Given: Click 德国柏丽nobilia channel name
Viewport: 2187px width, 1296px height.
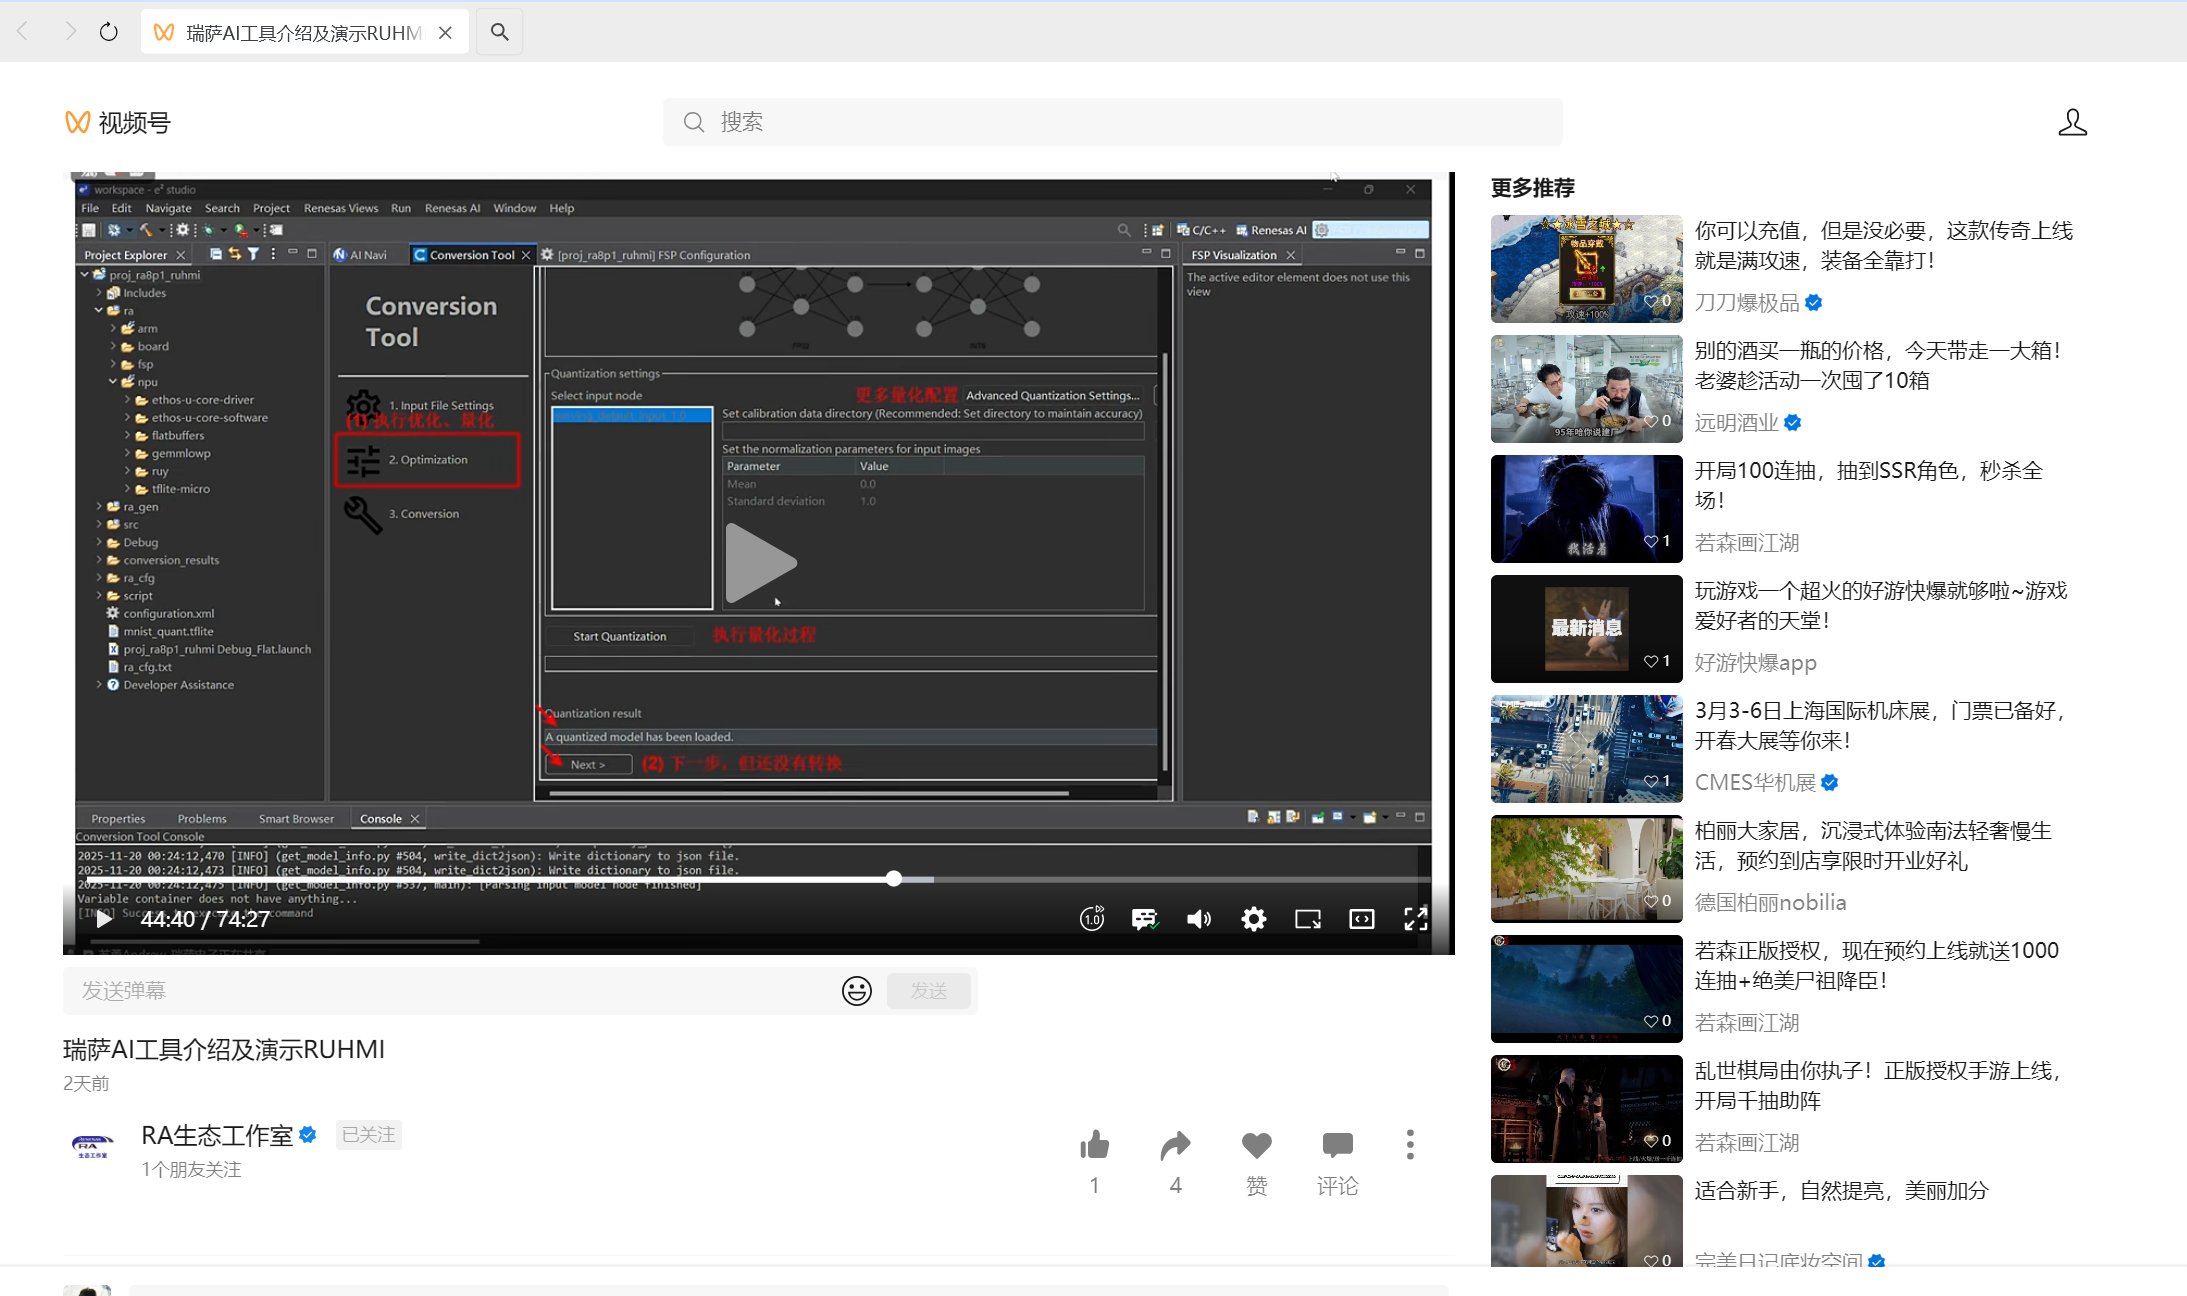Looking at the screenshot, I should point(1771,903).
